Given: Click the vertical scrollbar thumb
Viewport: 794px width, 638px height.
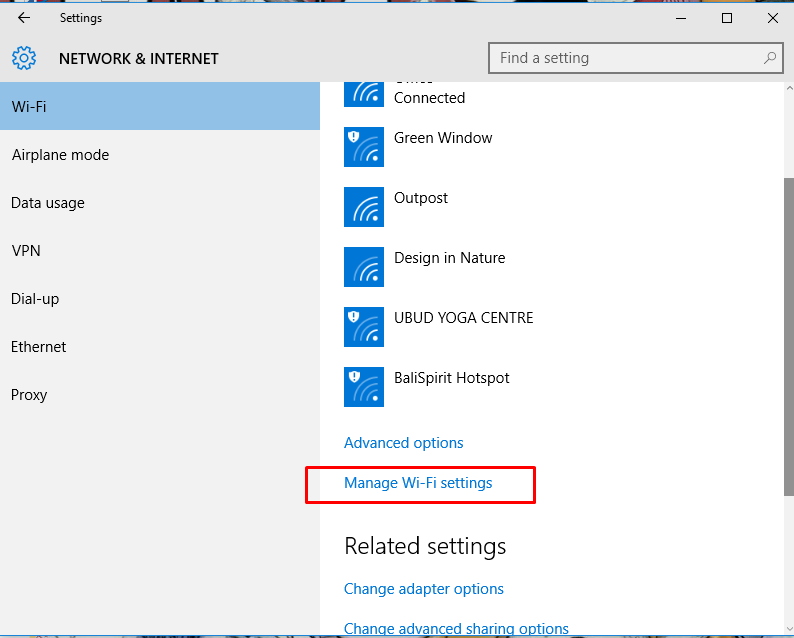Looking at the screenshot, I should point(788,337).
